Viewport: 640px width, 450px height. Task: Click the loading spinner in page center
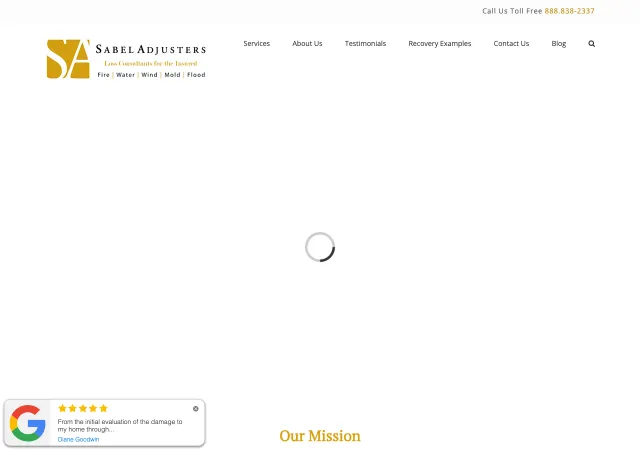coord(320,247)
